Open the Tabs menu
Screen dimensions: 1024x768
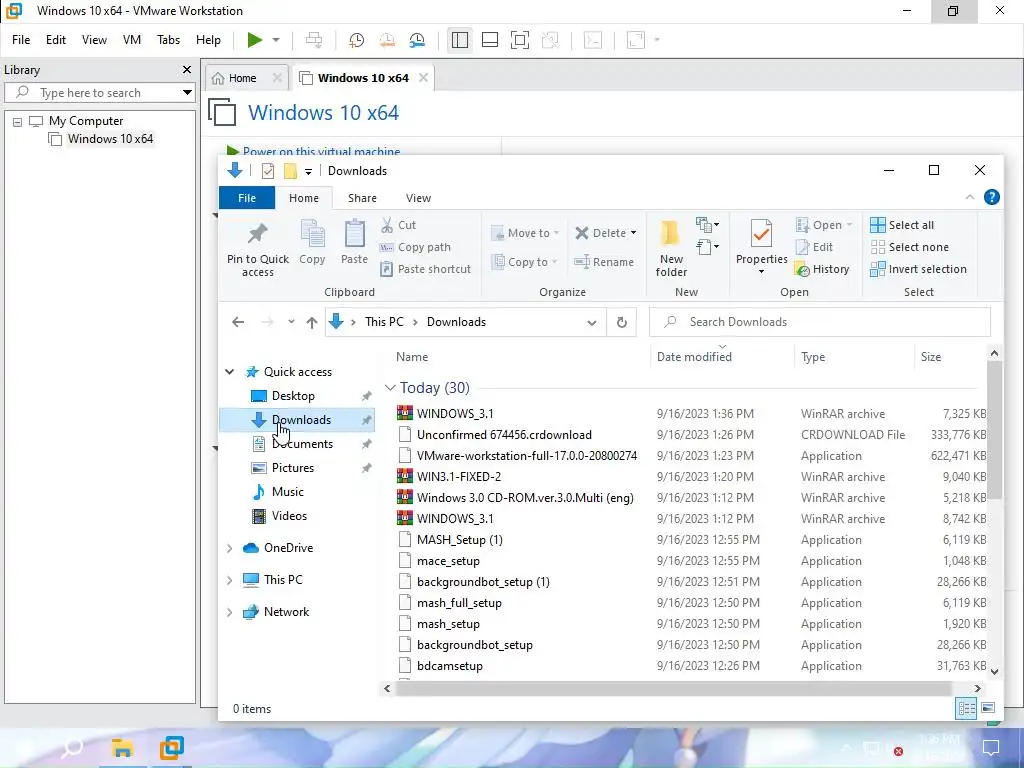click(x=168, y=40)
